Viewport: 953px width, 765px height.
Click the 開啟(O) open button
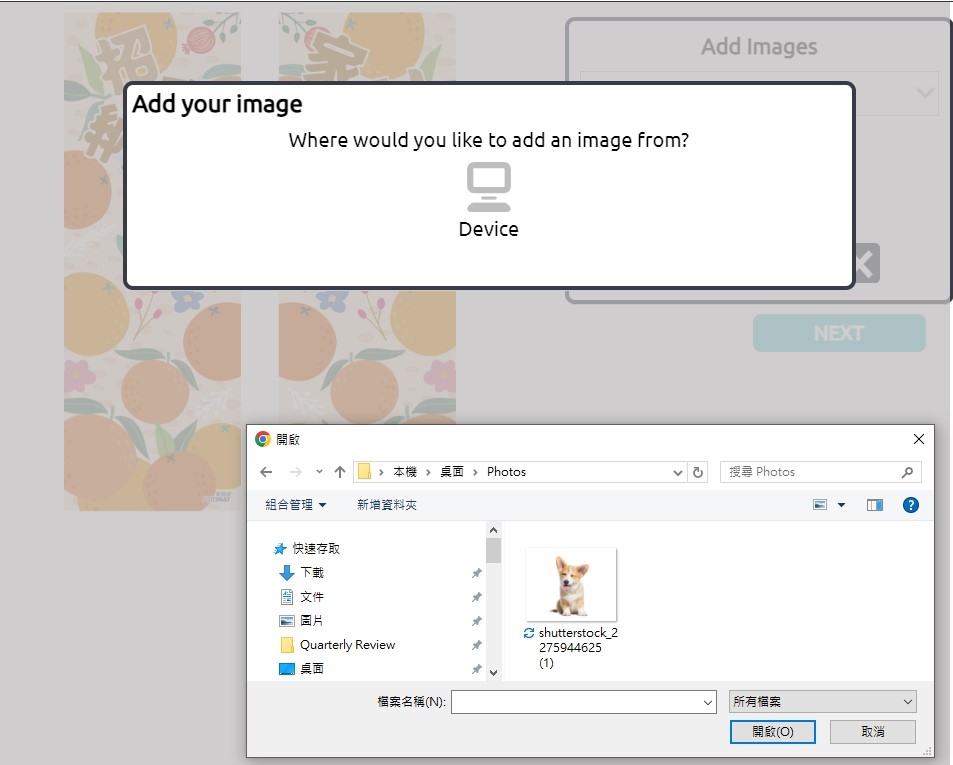click(773, 732)
